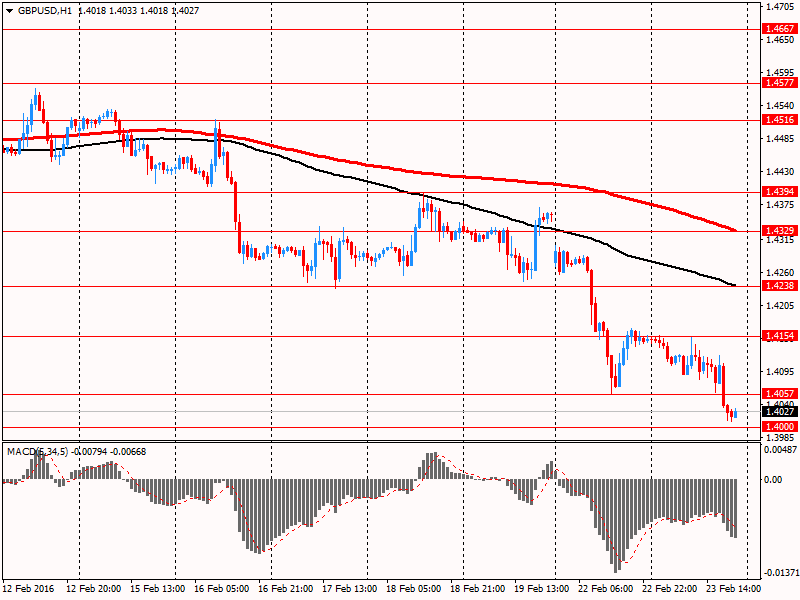The width and height of the screenshot is (800, 600).
Task: Click the 17 Feb 13:00 time label
Action: coord(349,589)
